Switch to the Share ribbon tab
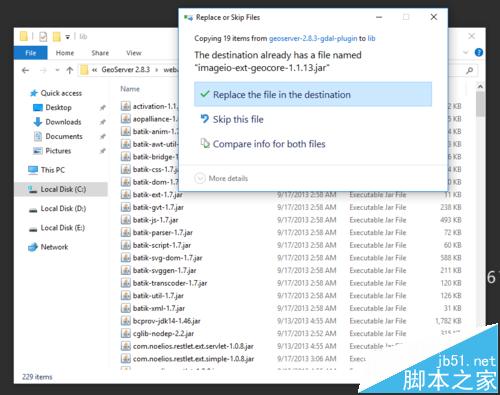500x395 pixels. (100, 53)
